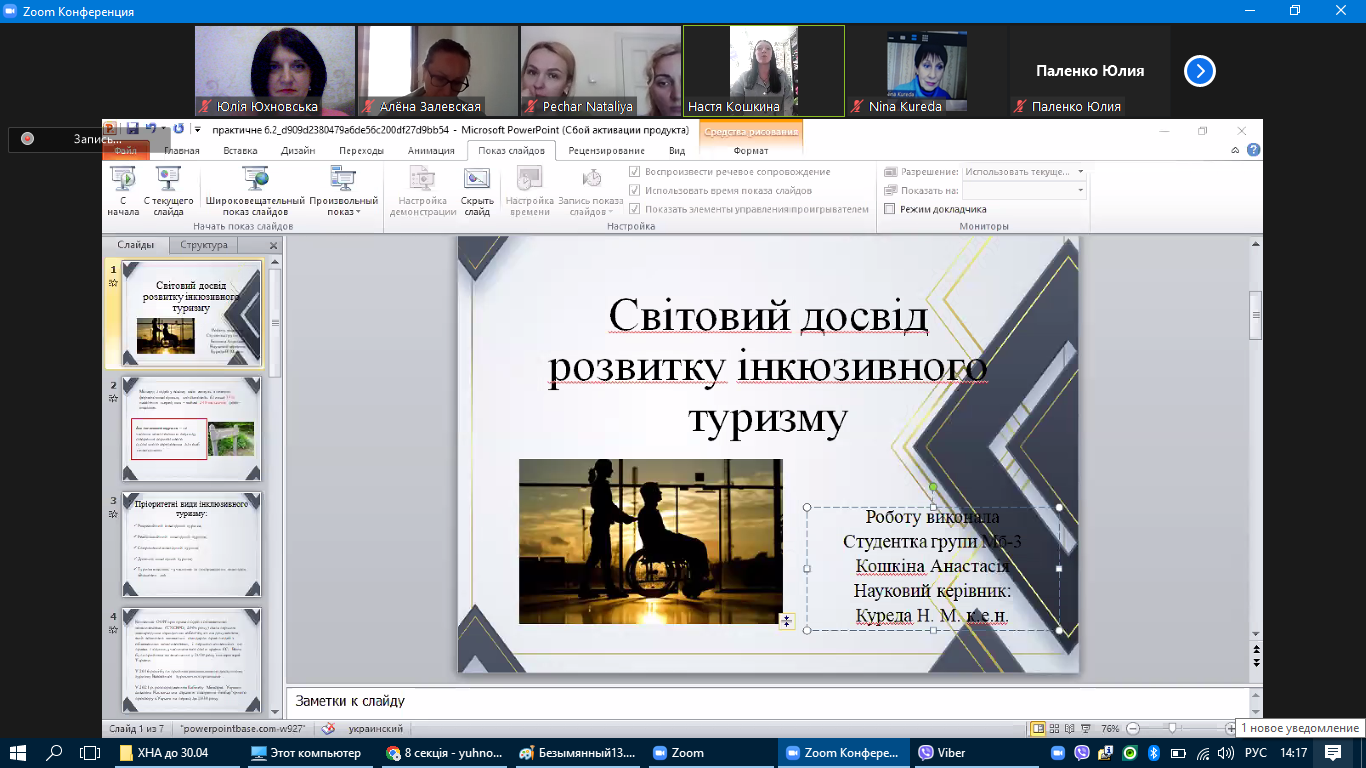Start slideshow from beginning (С начала)
This screenshot has width=1366, height=768.
[x=123, y=191]
